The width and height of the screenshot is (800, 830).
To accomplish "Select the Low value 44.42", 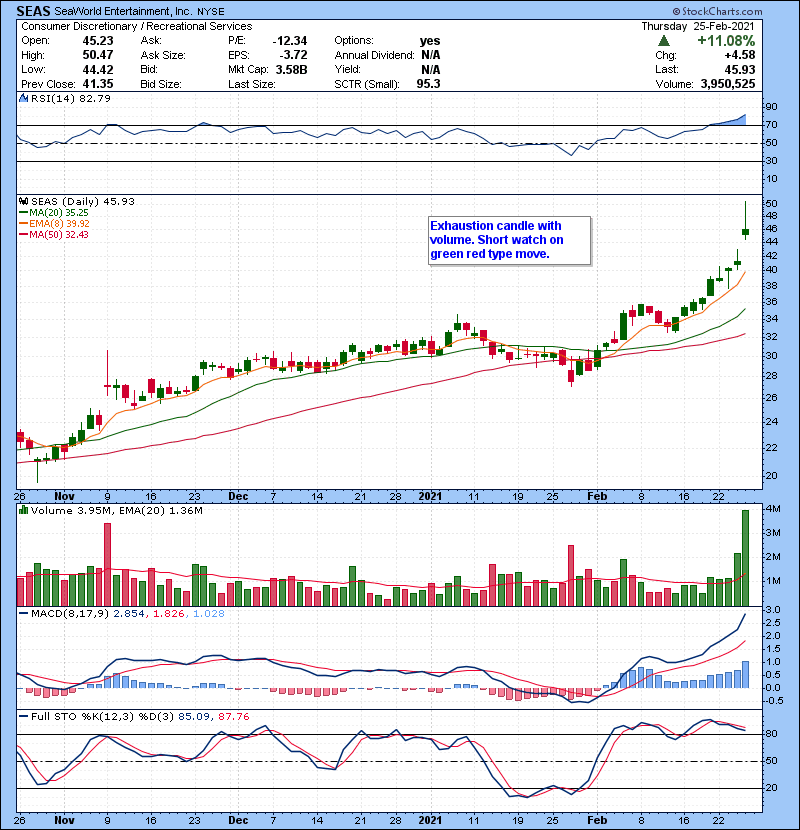I will [x=98, y=70].
